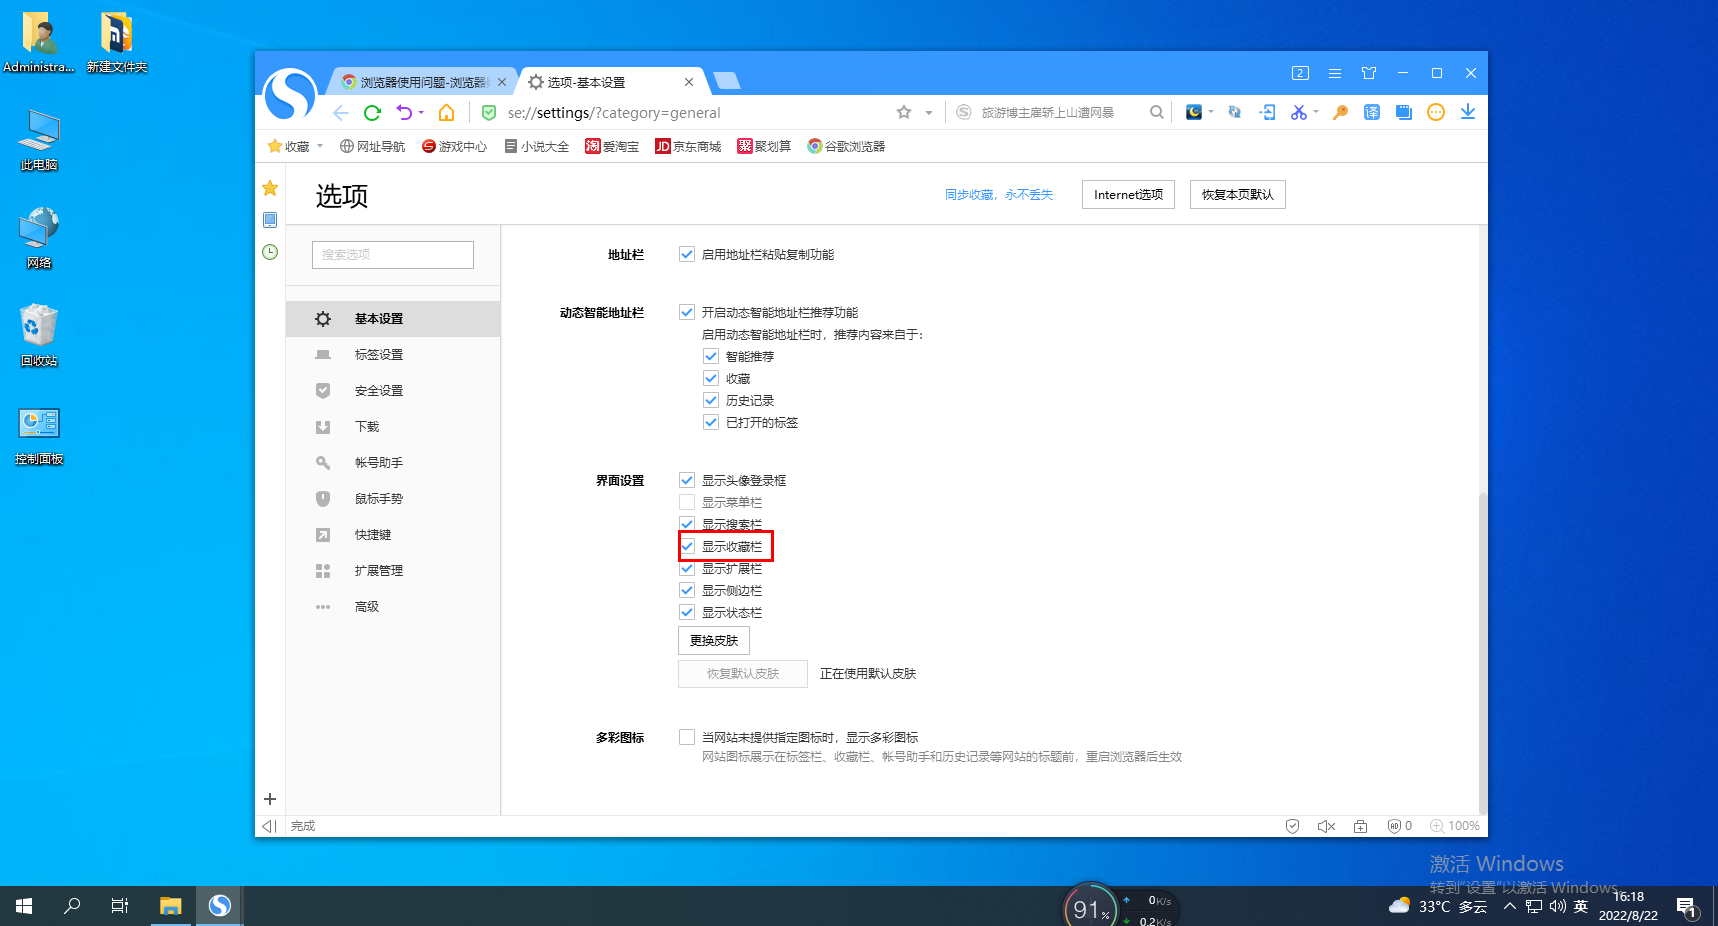Screen dimensions: 1718x926
Task: Uncheck 已打开的标签 checkbox
Action: click(711, 422)
